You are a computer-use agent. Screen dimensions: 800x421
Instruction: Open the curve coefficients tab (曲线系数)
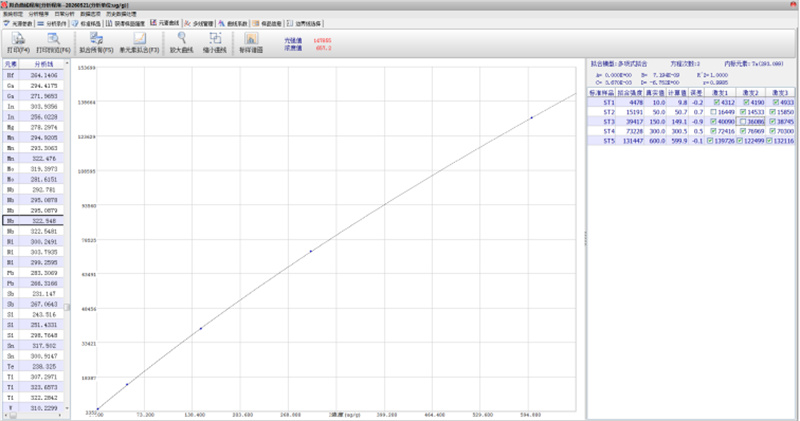click(233, 23)
